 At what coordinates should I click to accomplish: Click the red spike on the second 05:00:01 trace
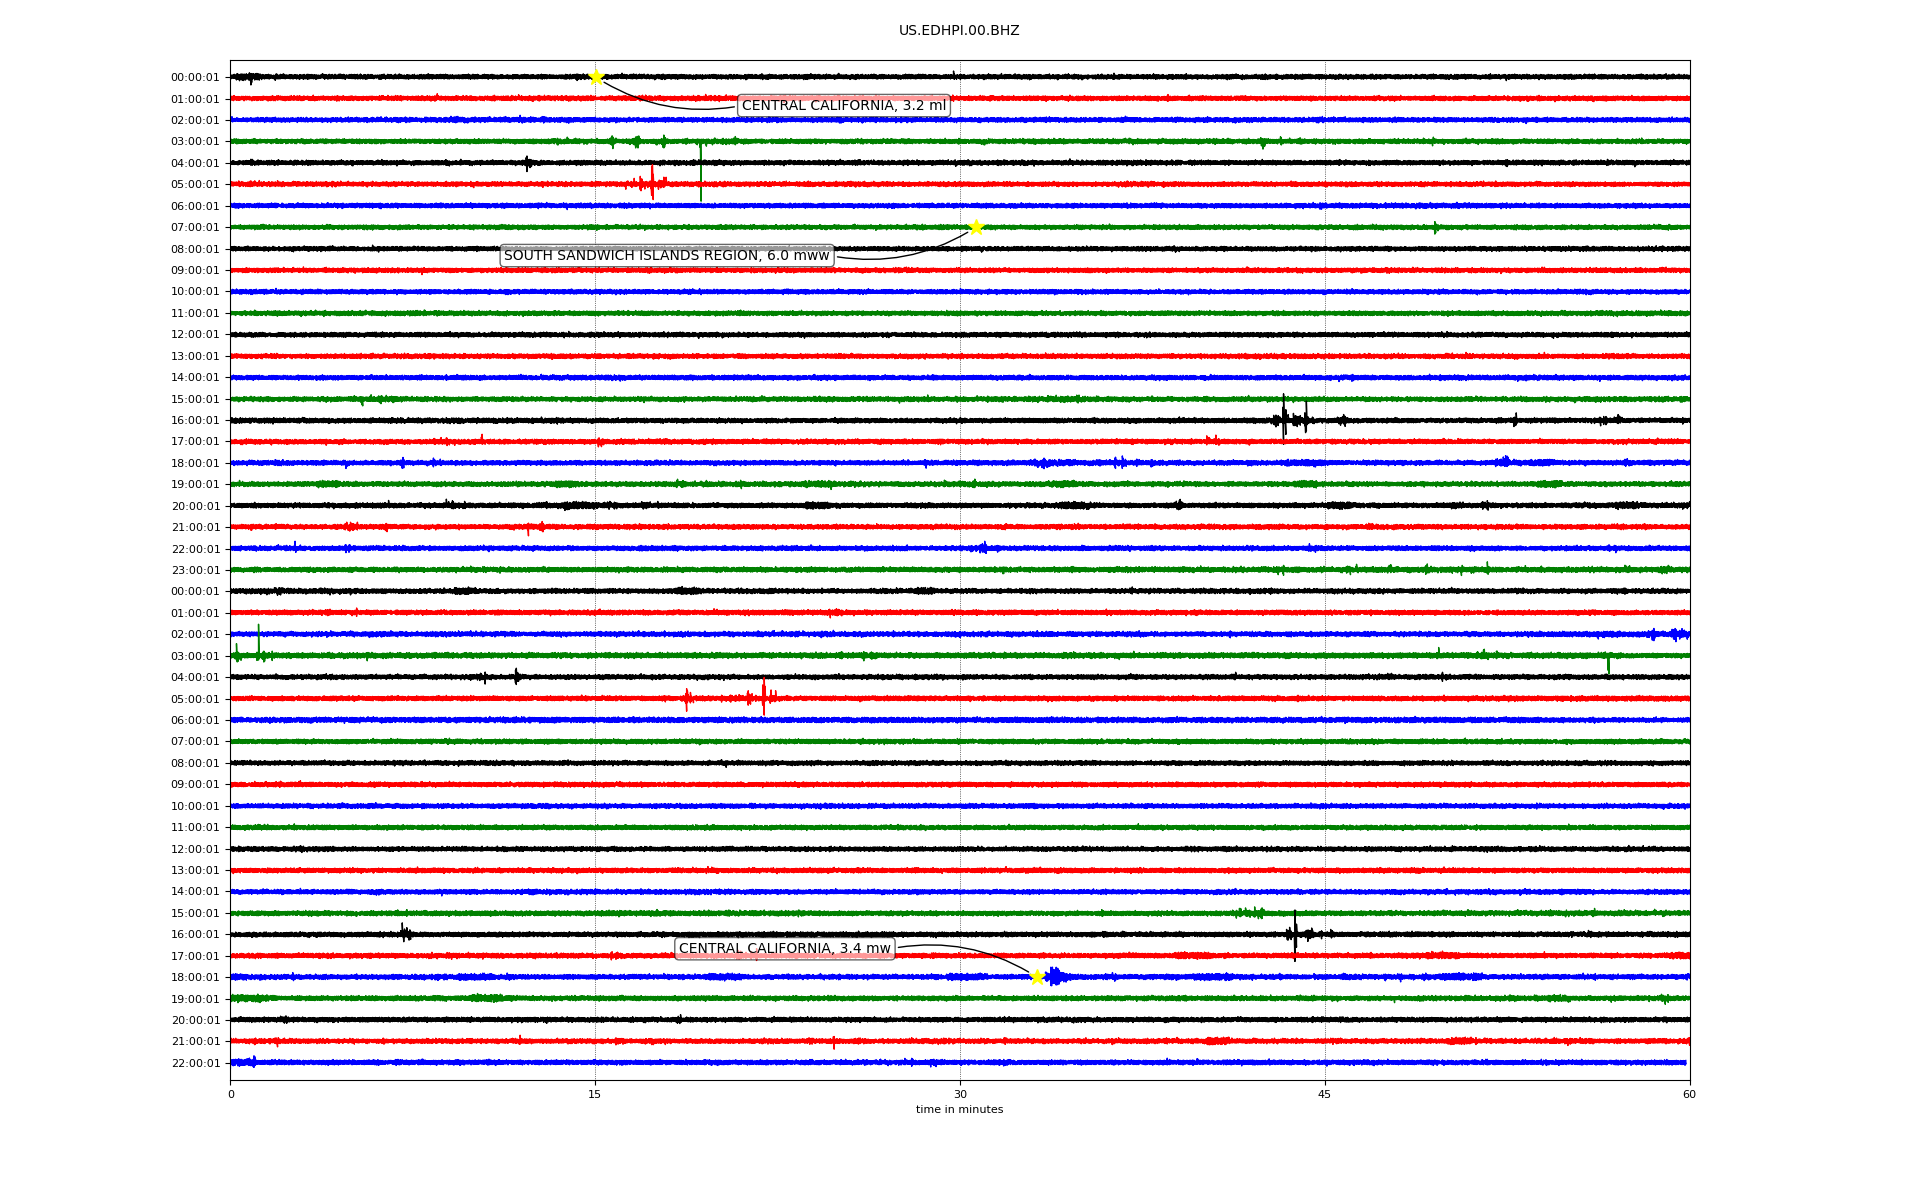pos(764,697)
